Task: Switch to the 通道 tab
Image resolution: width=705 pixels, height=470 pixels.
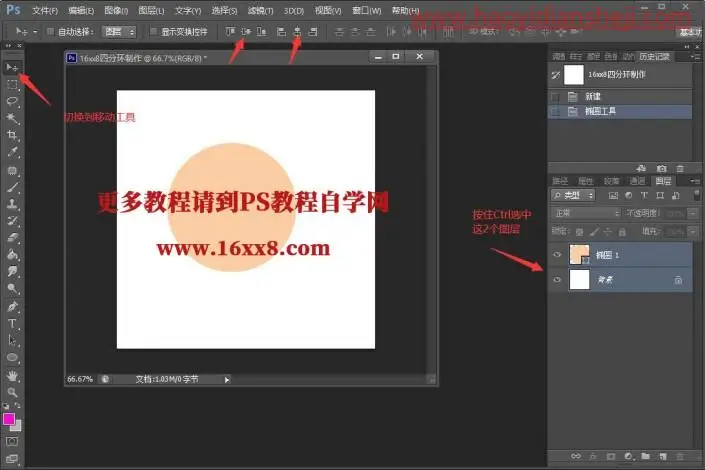Action: [x=637, y=181]
